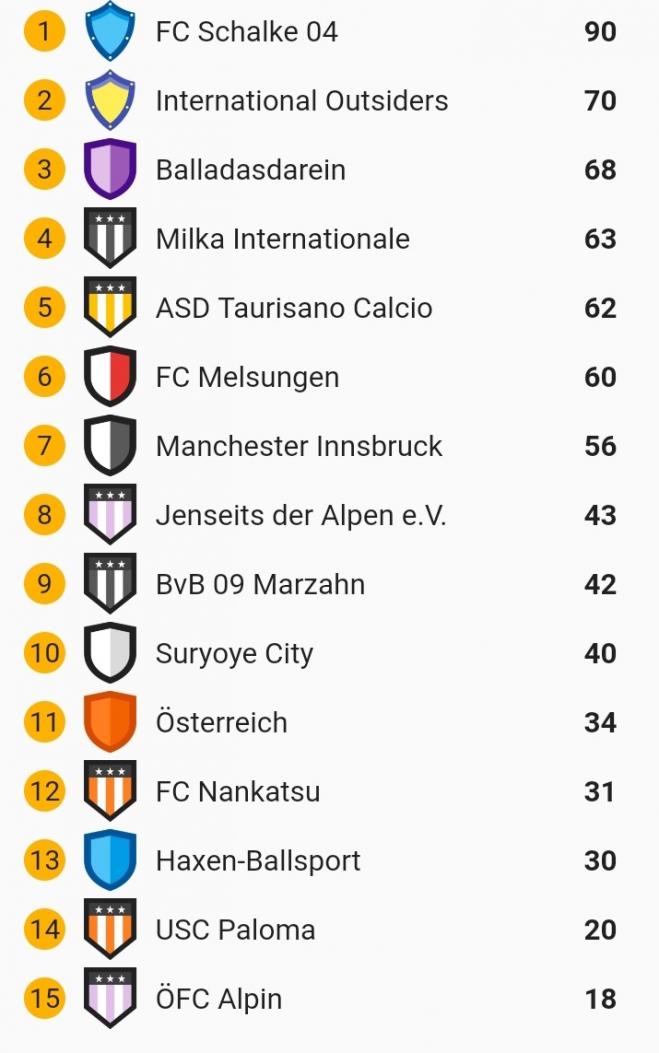
Task: Click International Outsiders yellow shield crest
Action: (x=110, y=100)
